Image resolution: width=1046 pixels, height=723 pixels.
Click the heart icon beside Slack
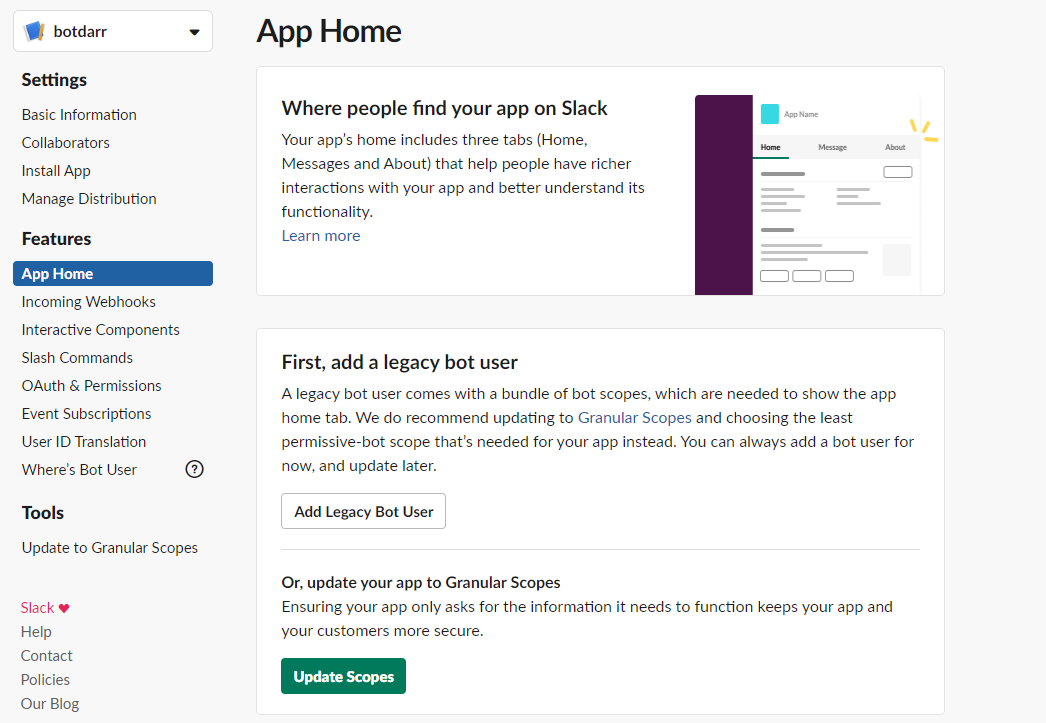click(64, 608)
